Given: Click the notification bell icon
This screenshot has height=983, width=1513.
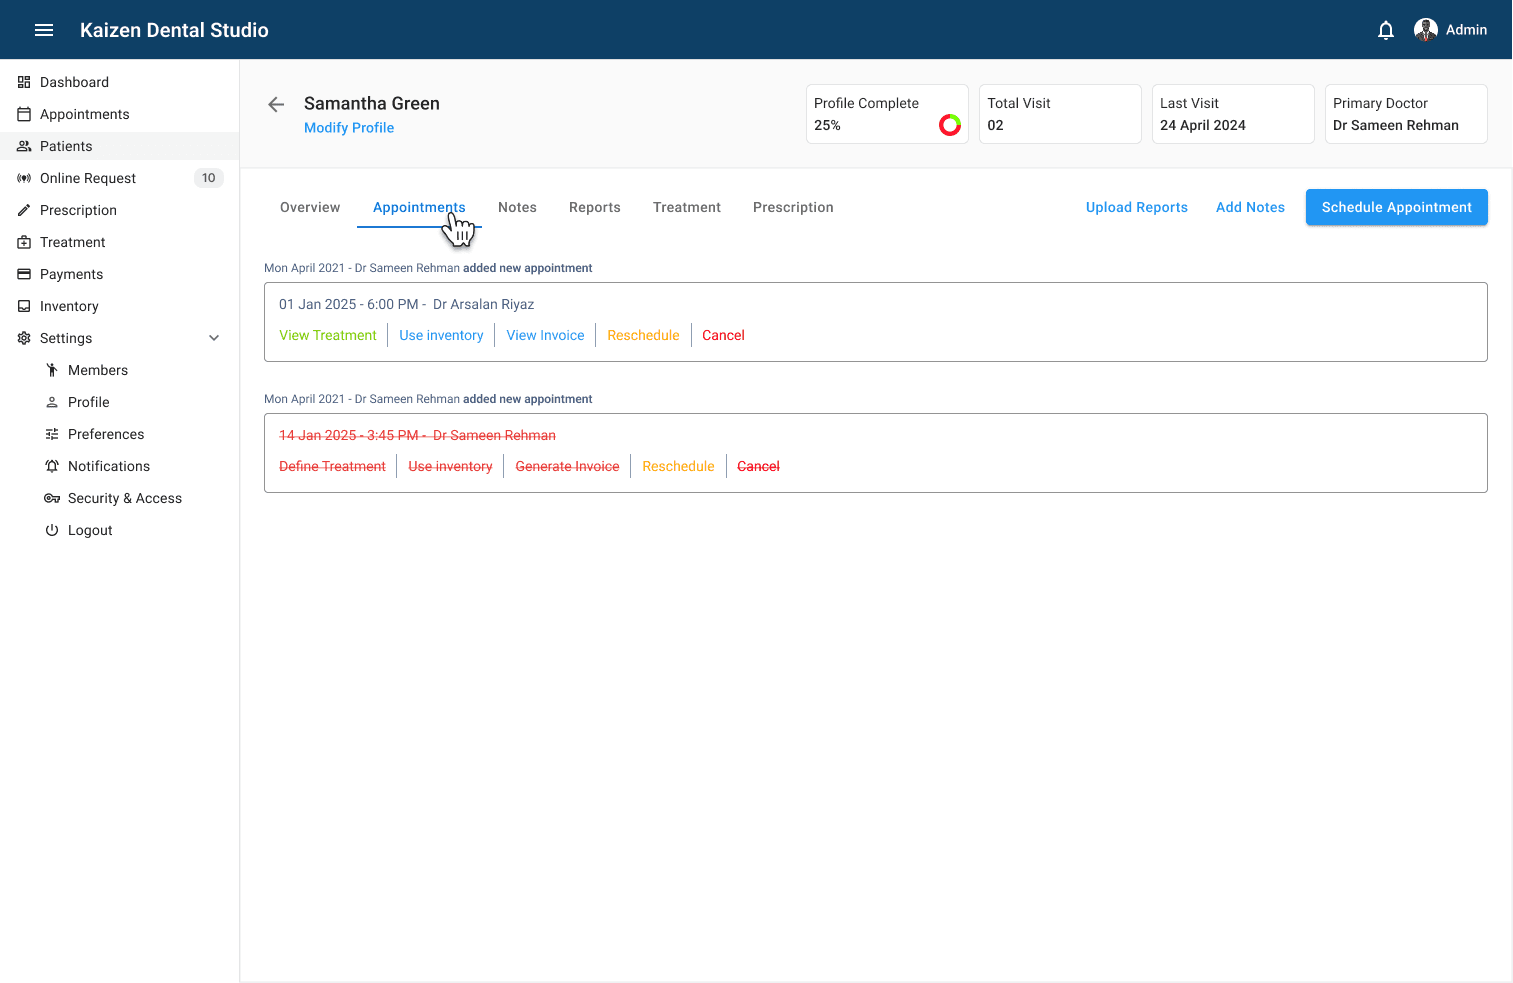Looking at the screenshot, I should pyautogui.click(x=1385, y=30).
